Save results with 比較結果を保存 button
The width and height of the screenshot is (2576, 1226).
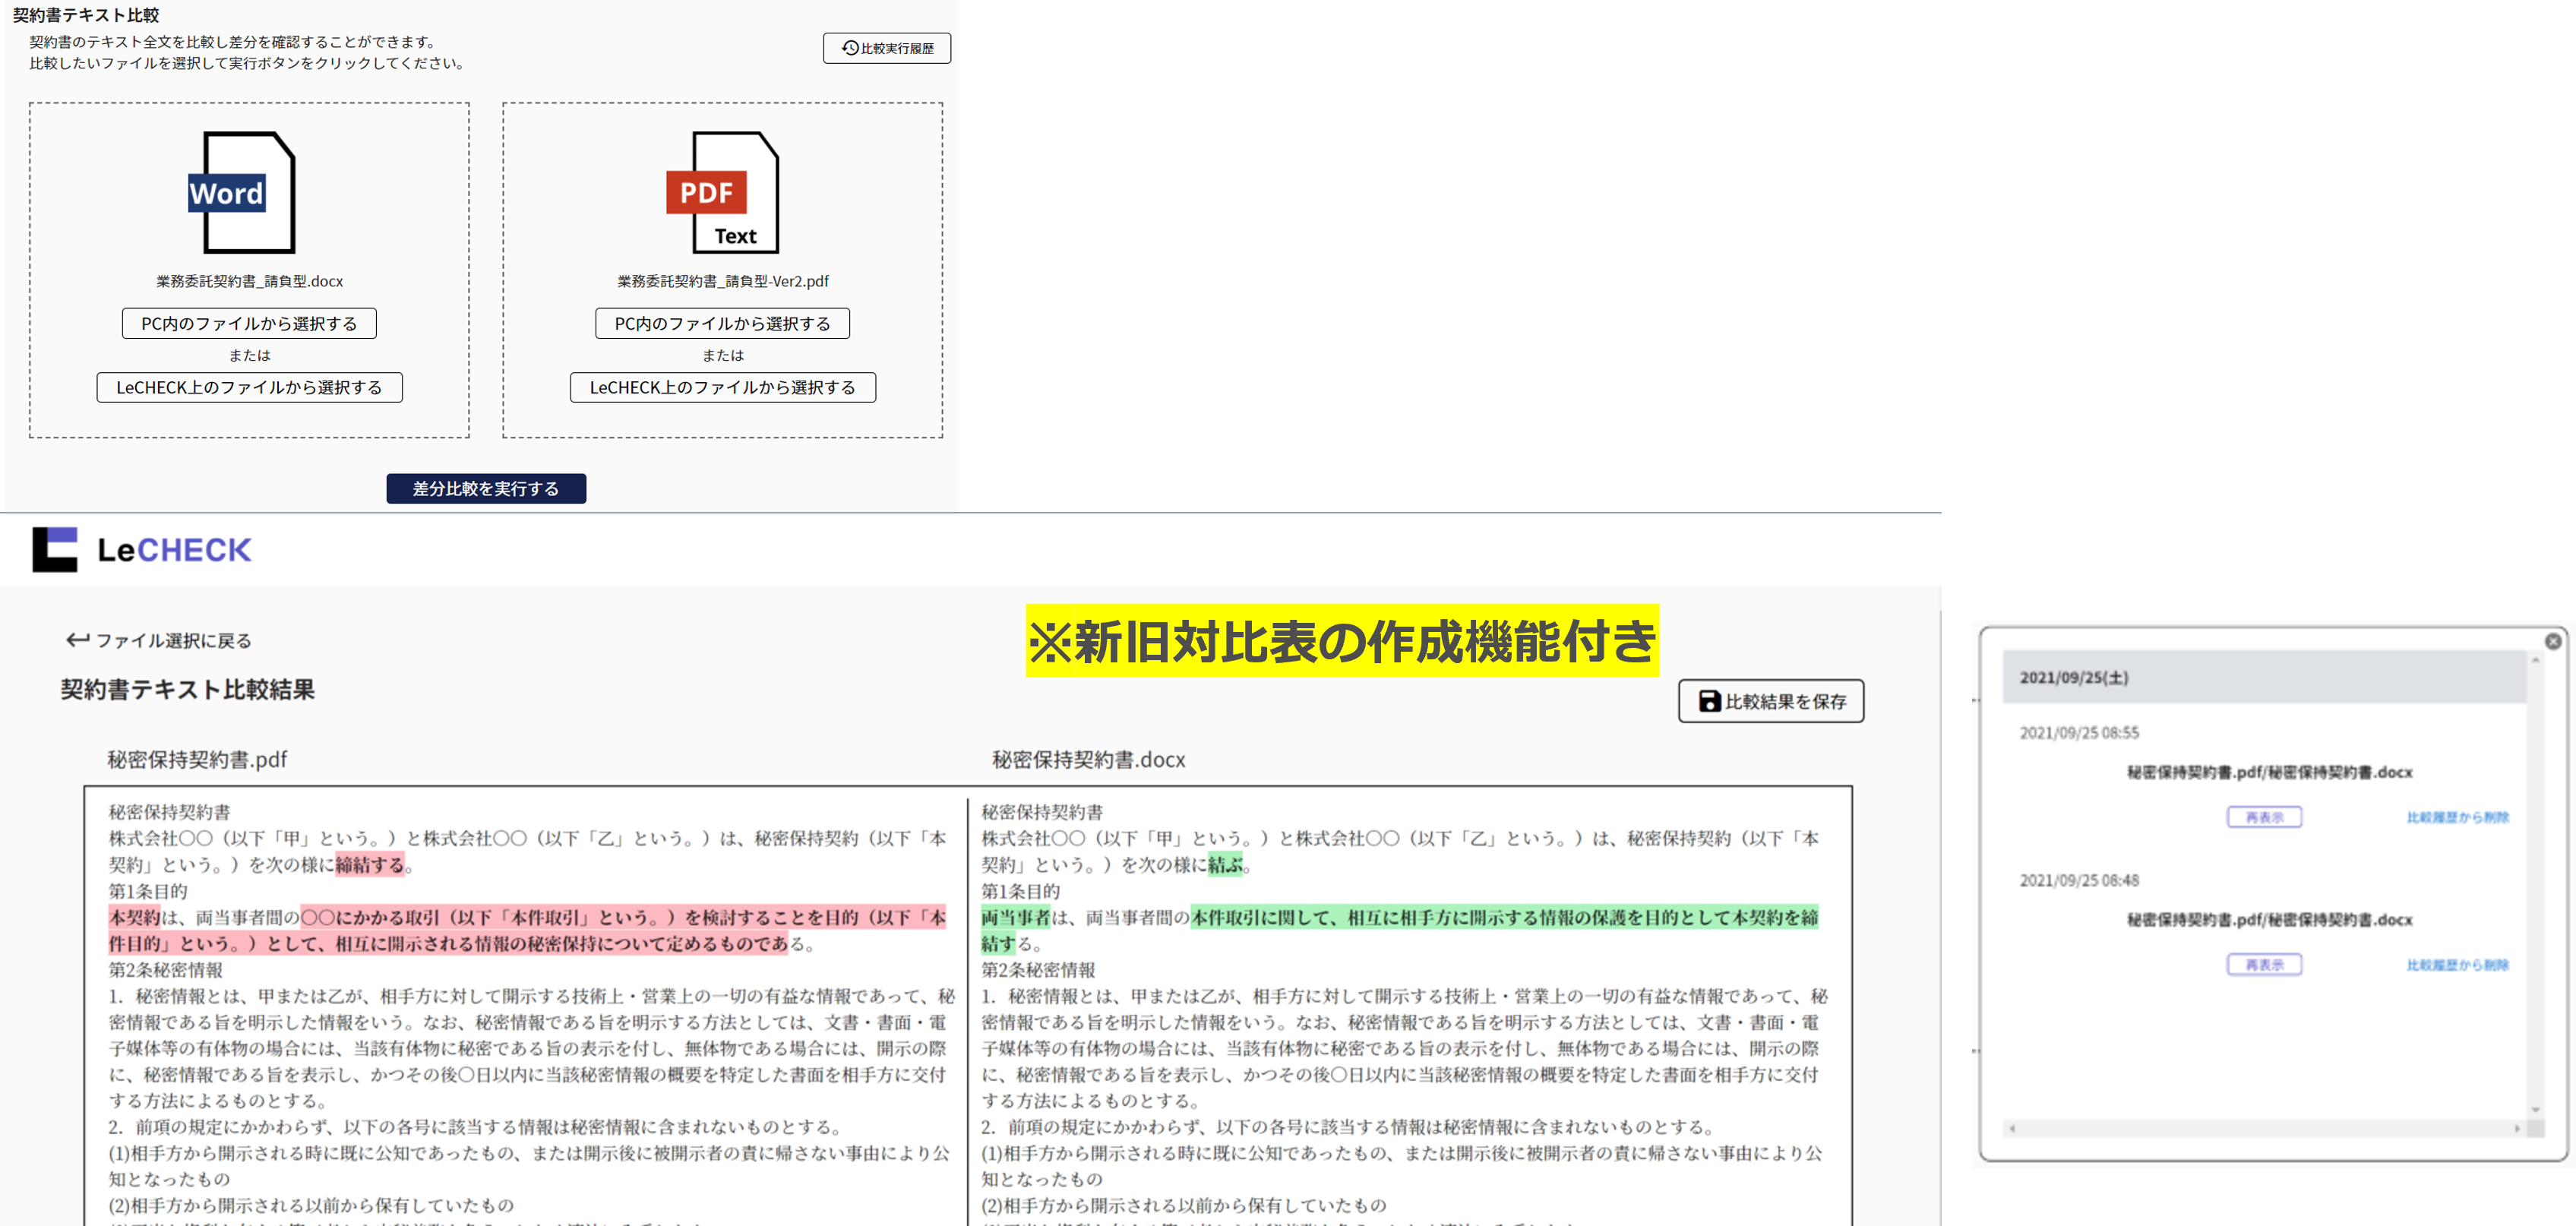pos(1771,701)
